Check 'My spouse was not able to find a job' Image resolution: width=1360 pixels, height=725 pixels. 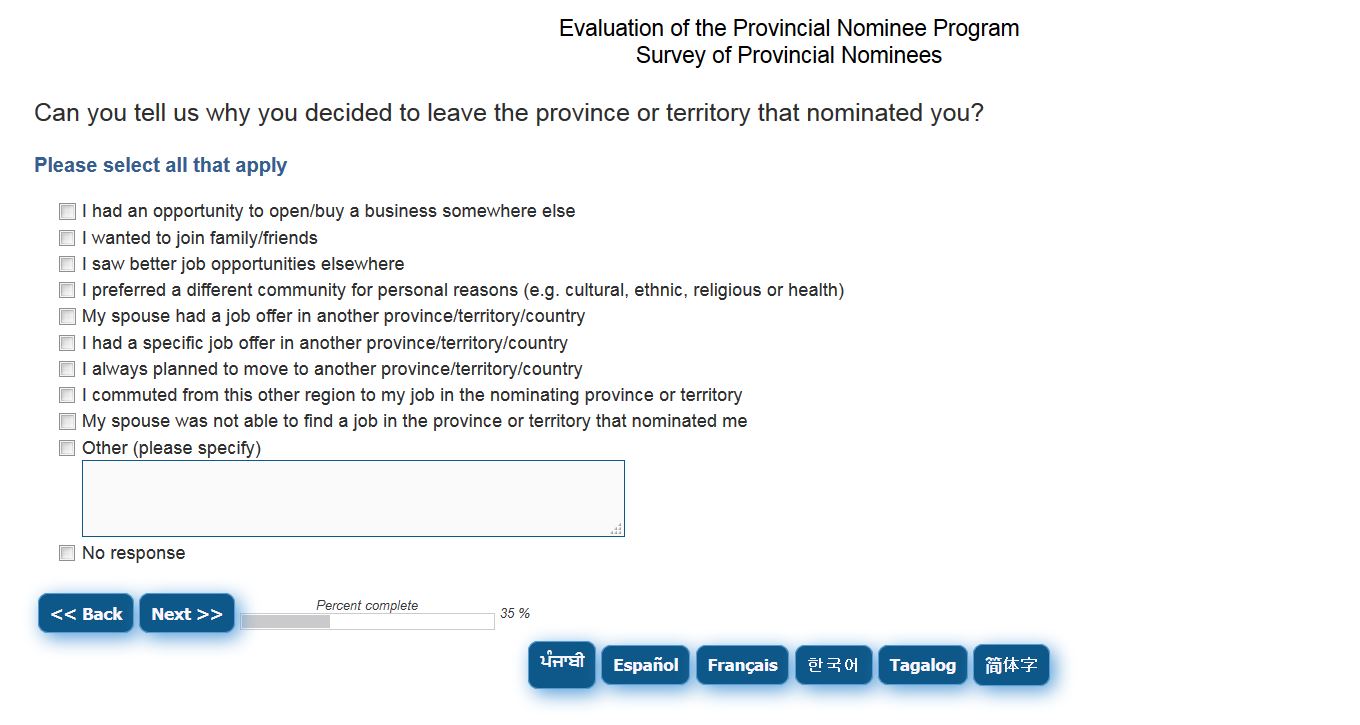[67, 422]
